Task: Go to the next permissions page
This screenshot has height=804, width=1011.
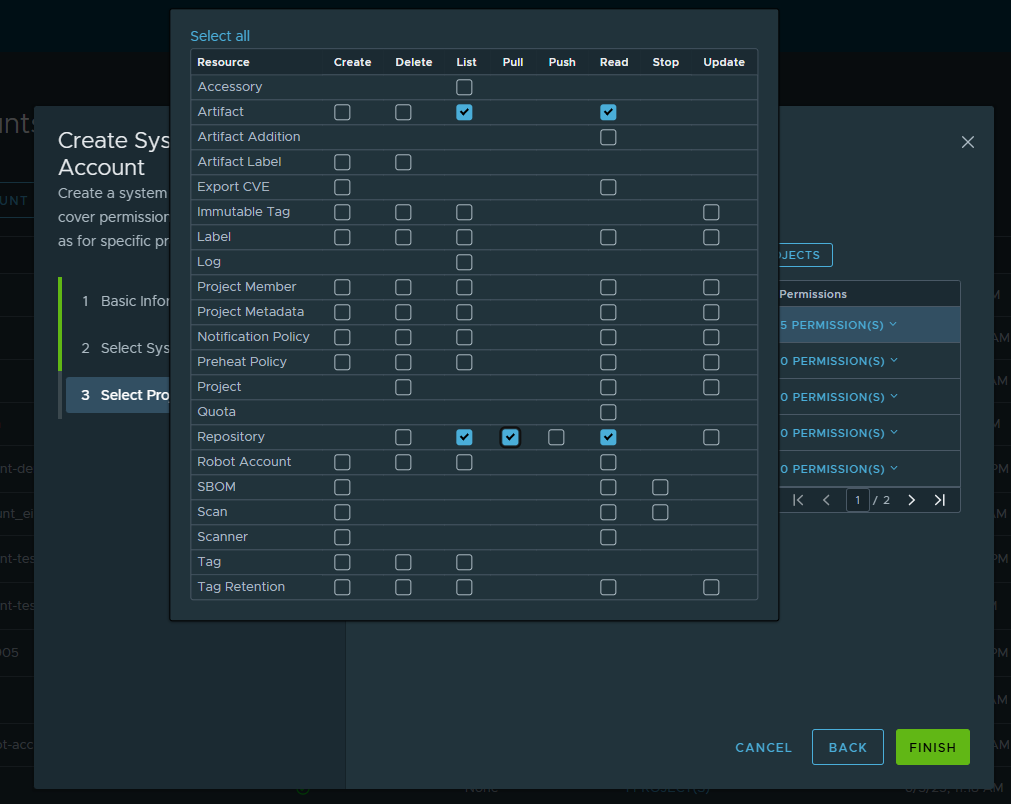Action: [x=911, y=500]
